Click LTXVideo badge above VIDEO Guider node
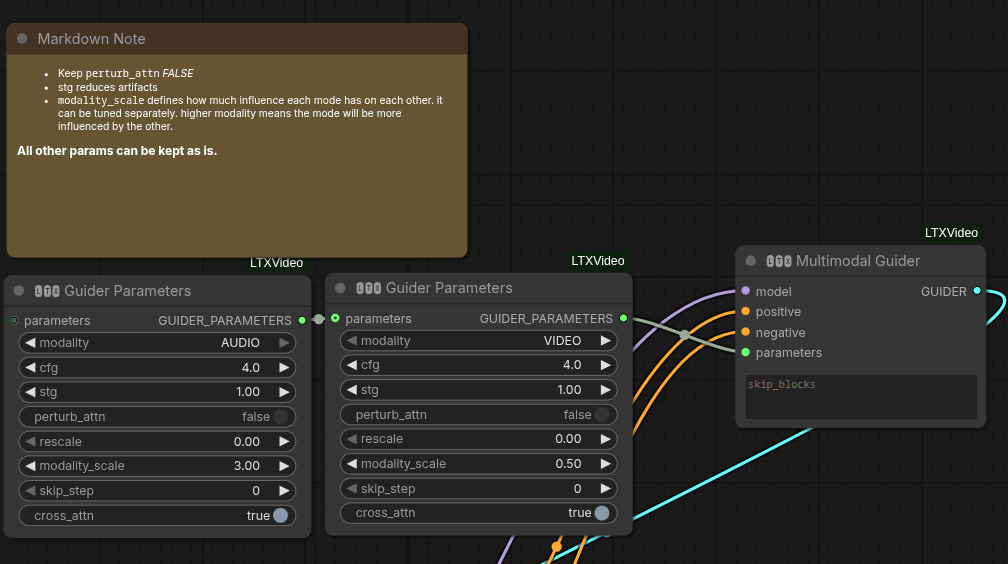1008x564 pixels. 598,260
